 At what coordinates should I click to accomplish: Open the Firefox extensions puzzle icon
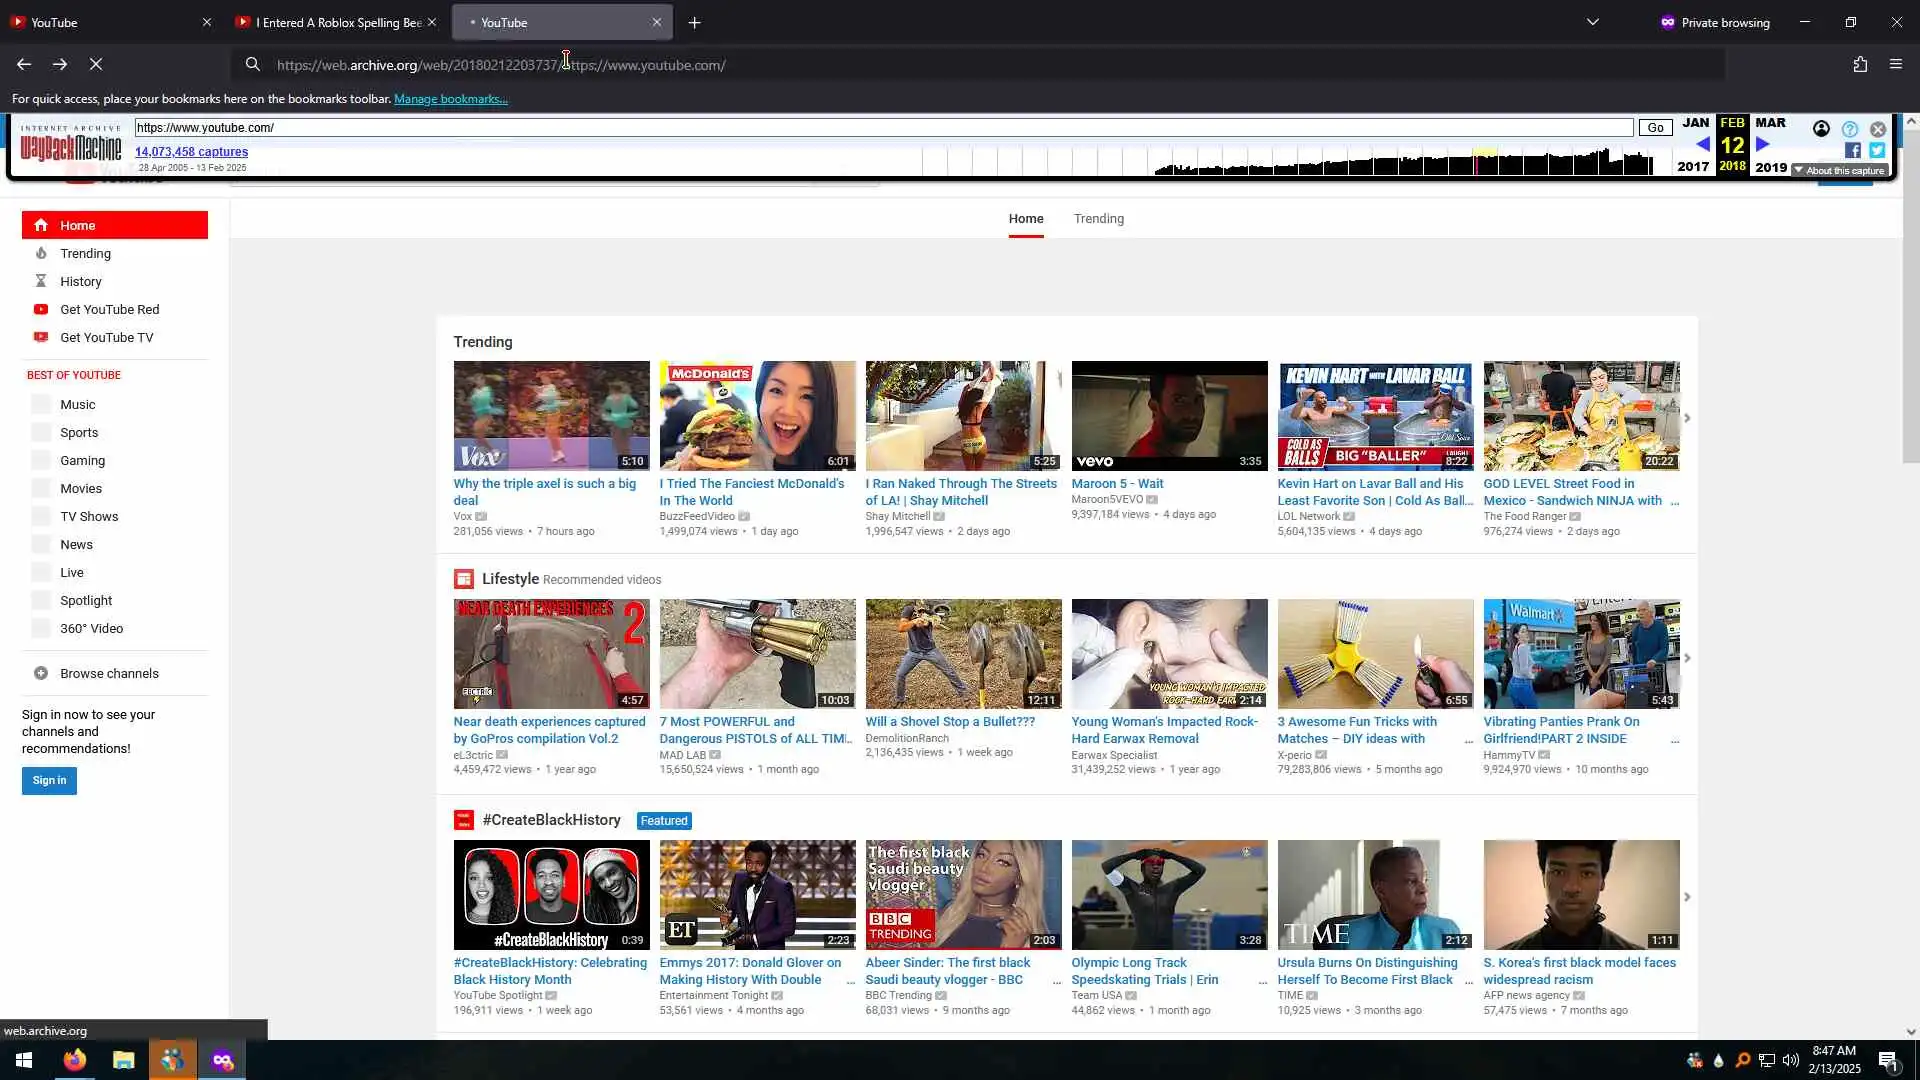click(1860, 64)
